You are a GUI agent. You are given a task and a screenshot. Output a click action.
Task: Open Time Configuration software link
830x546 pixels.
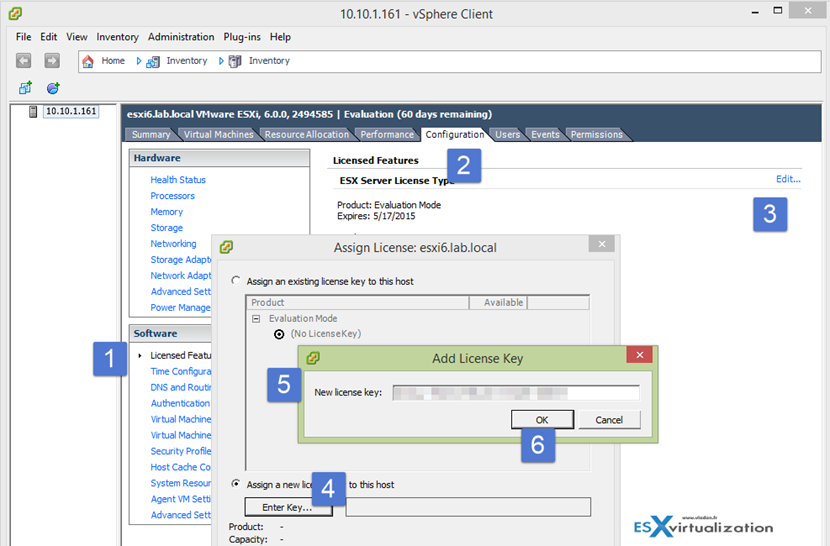click(x=181, y=372)
